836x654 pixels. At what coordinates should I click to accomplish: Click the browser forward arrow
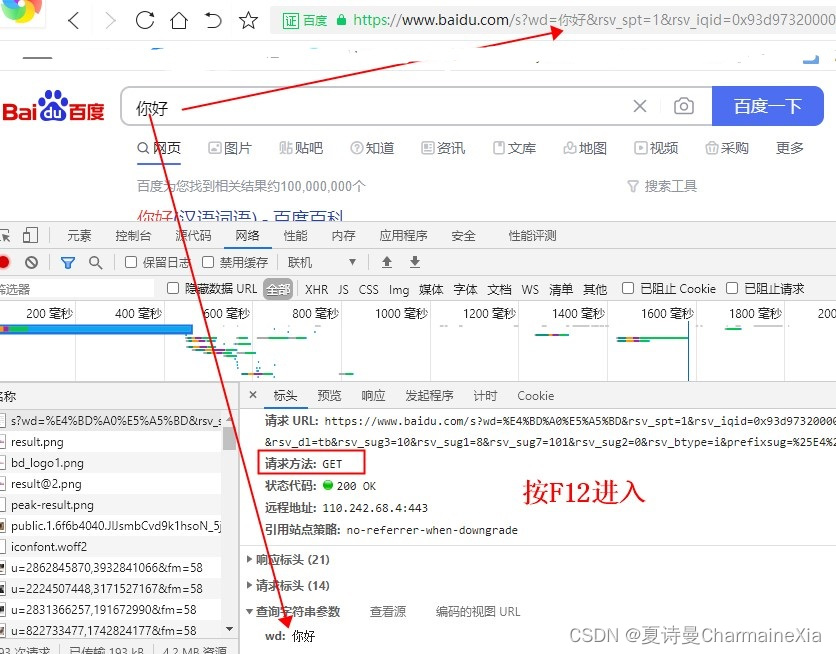(x=110, y=21)
